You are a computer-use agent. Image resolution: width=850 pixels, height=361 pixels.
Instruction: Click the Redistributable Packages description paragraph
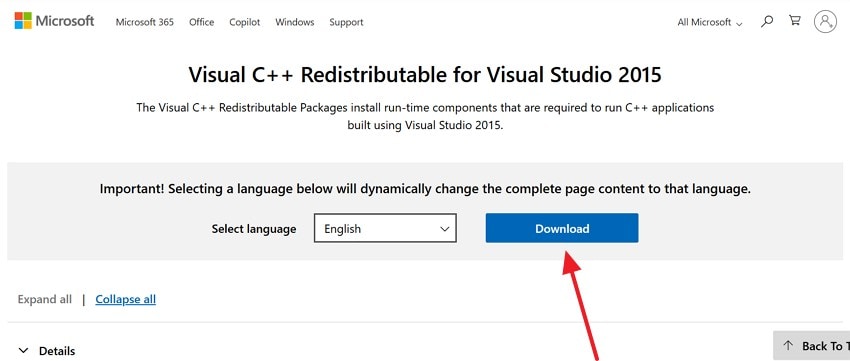[x=425, y=117]
